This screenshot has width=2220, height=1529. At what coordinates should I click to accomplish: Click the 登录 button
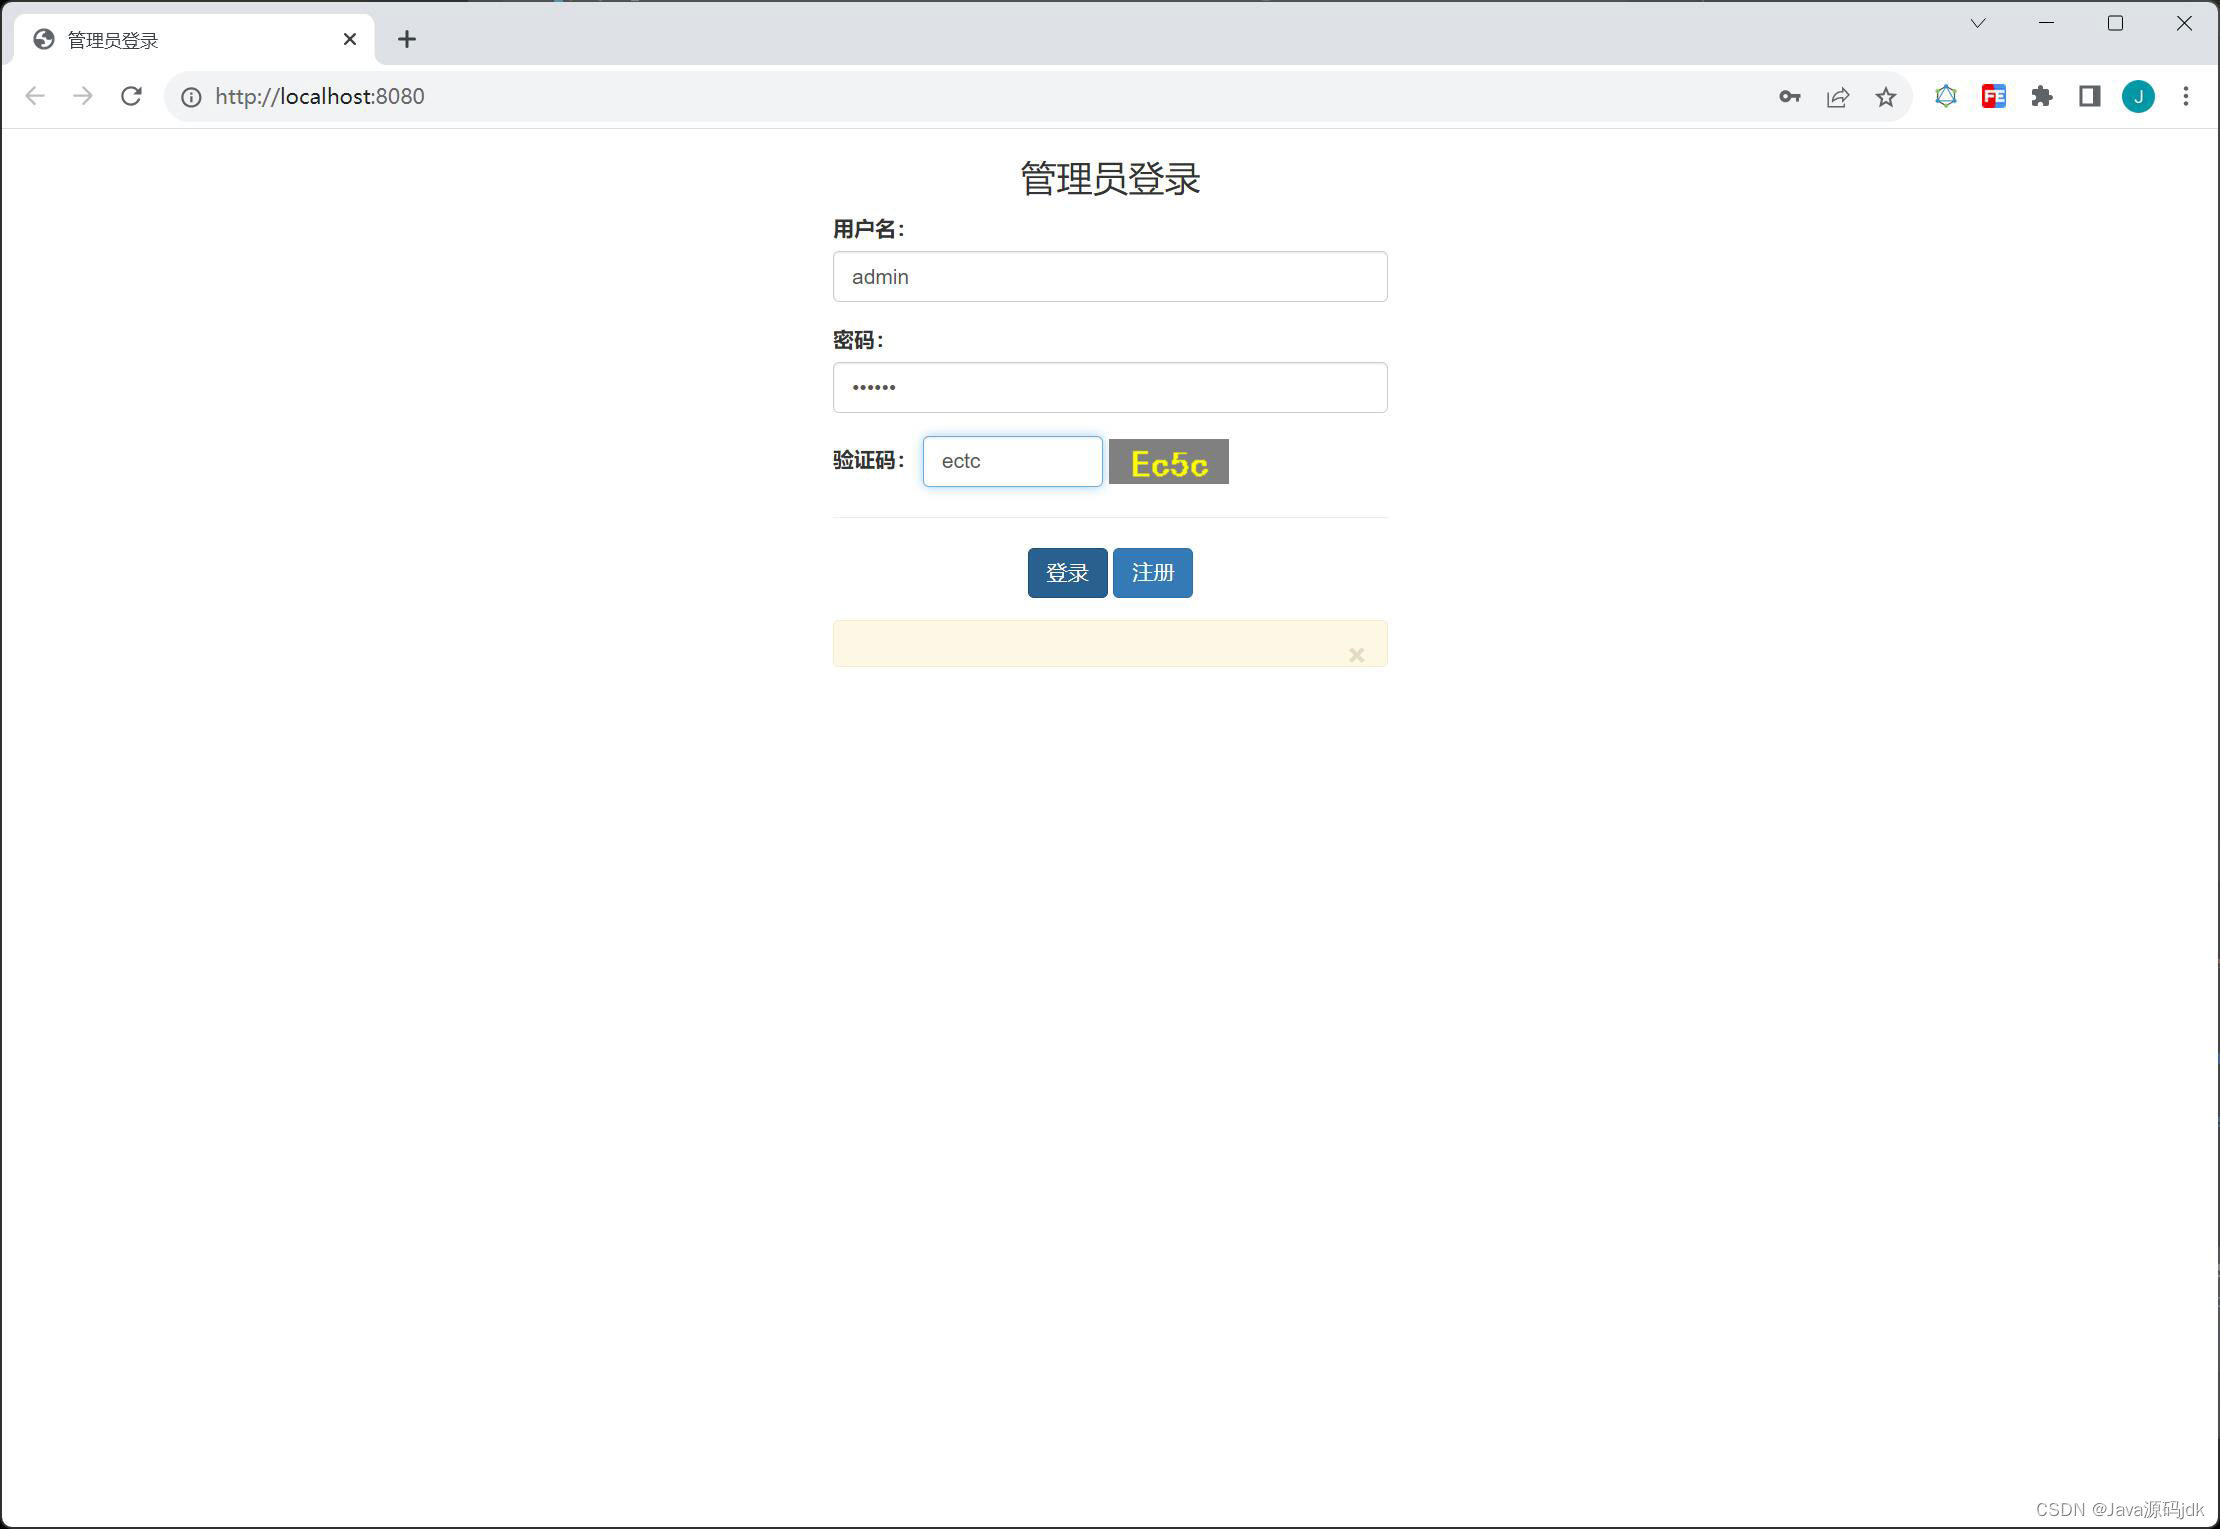(1067, 573)
